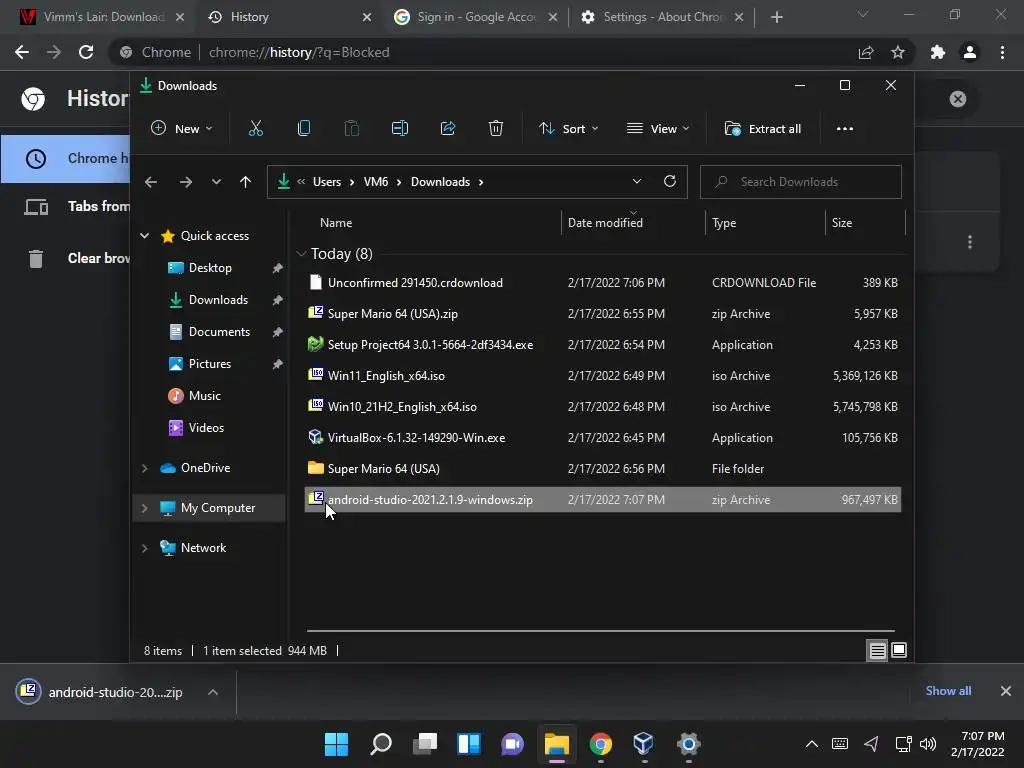Sort by the Type column header
This screenshot has height=768, width=1024.
click(x=724, y=223)
